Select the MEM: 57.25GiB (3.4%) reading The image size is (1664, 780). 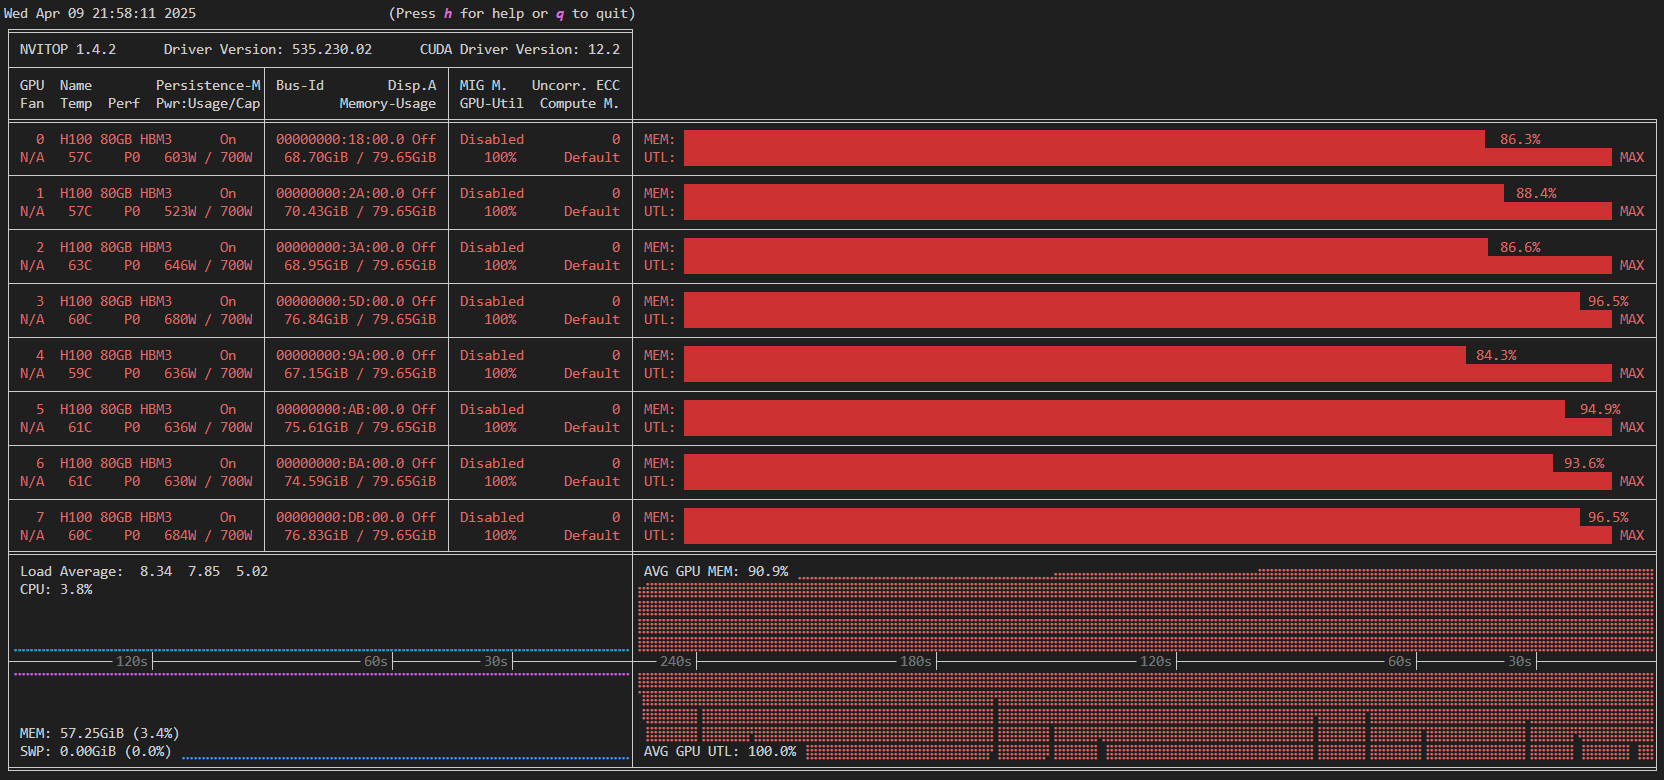pyautogui.click(x=100, y=733)
